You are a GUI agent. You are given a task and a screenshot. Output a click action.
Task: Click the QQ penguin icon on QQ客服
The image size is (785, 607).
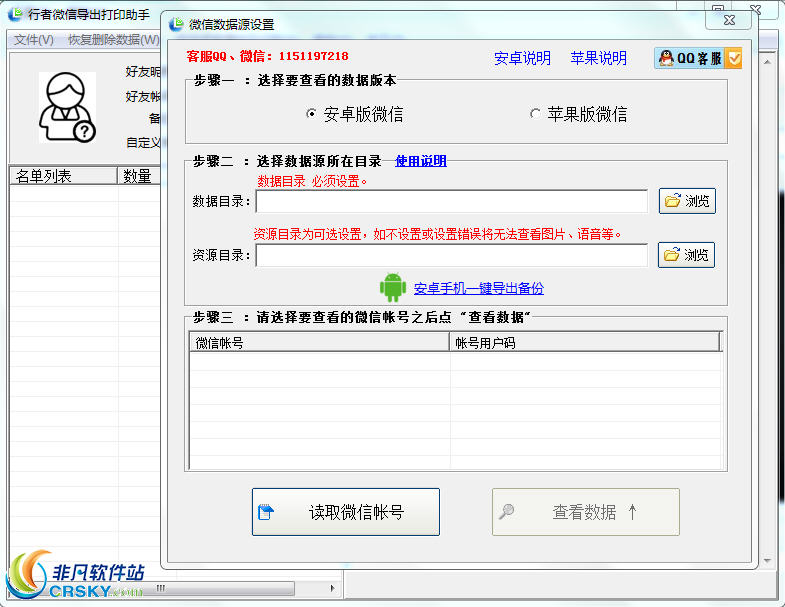click(x=666, y=58)
